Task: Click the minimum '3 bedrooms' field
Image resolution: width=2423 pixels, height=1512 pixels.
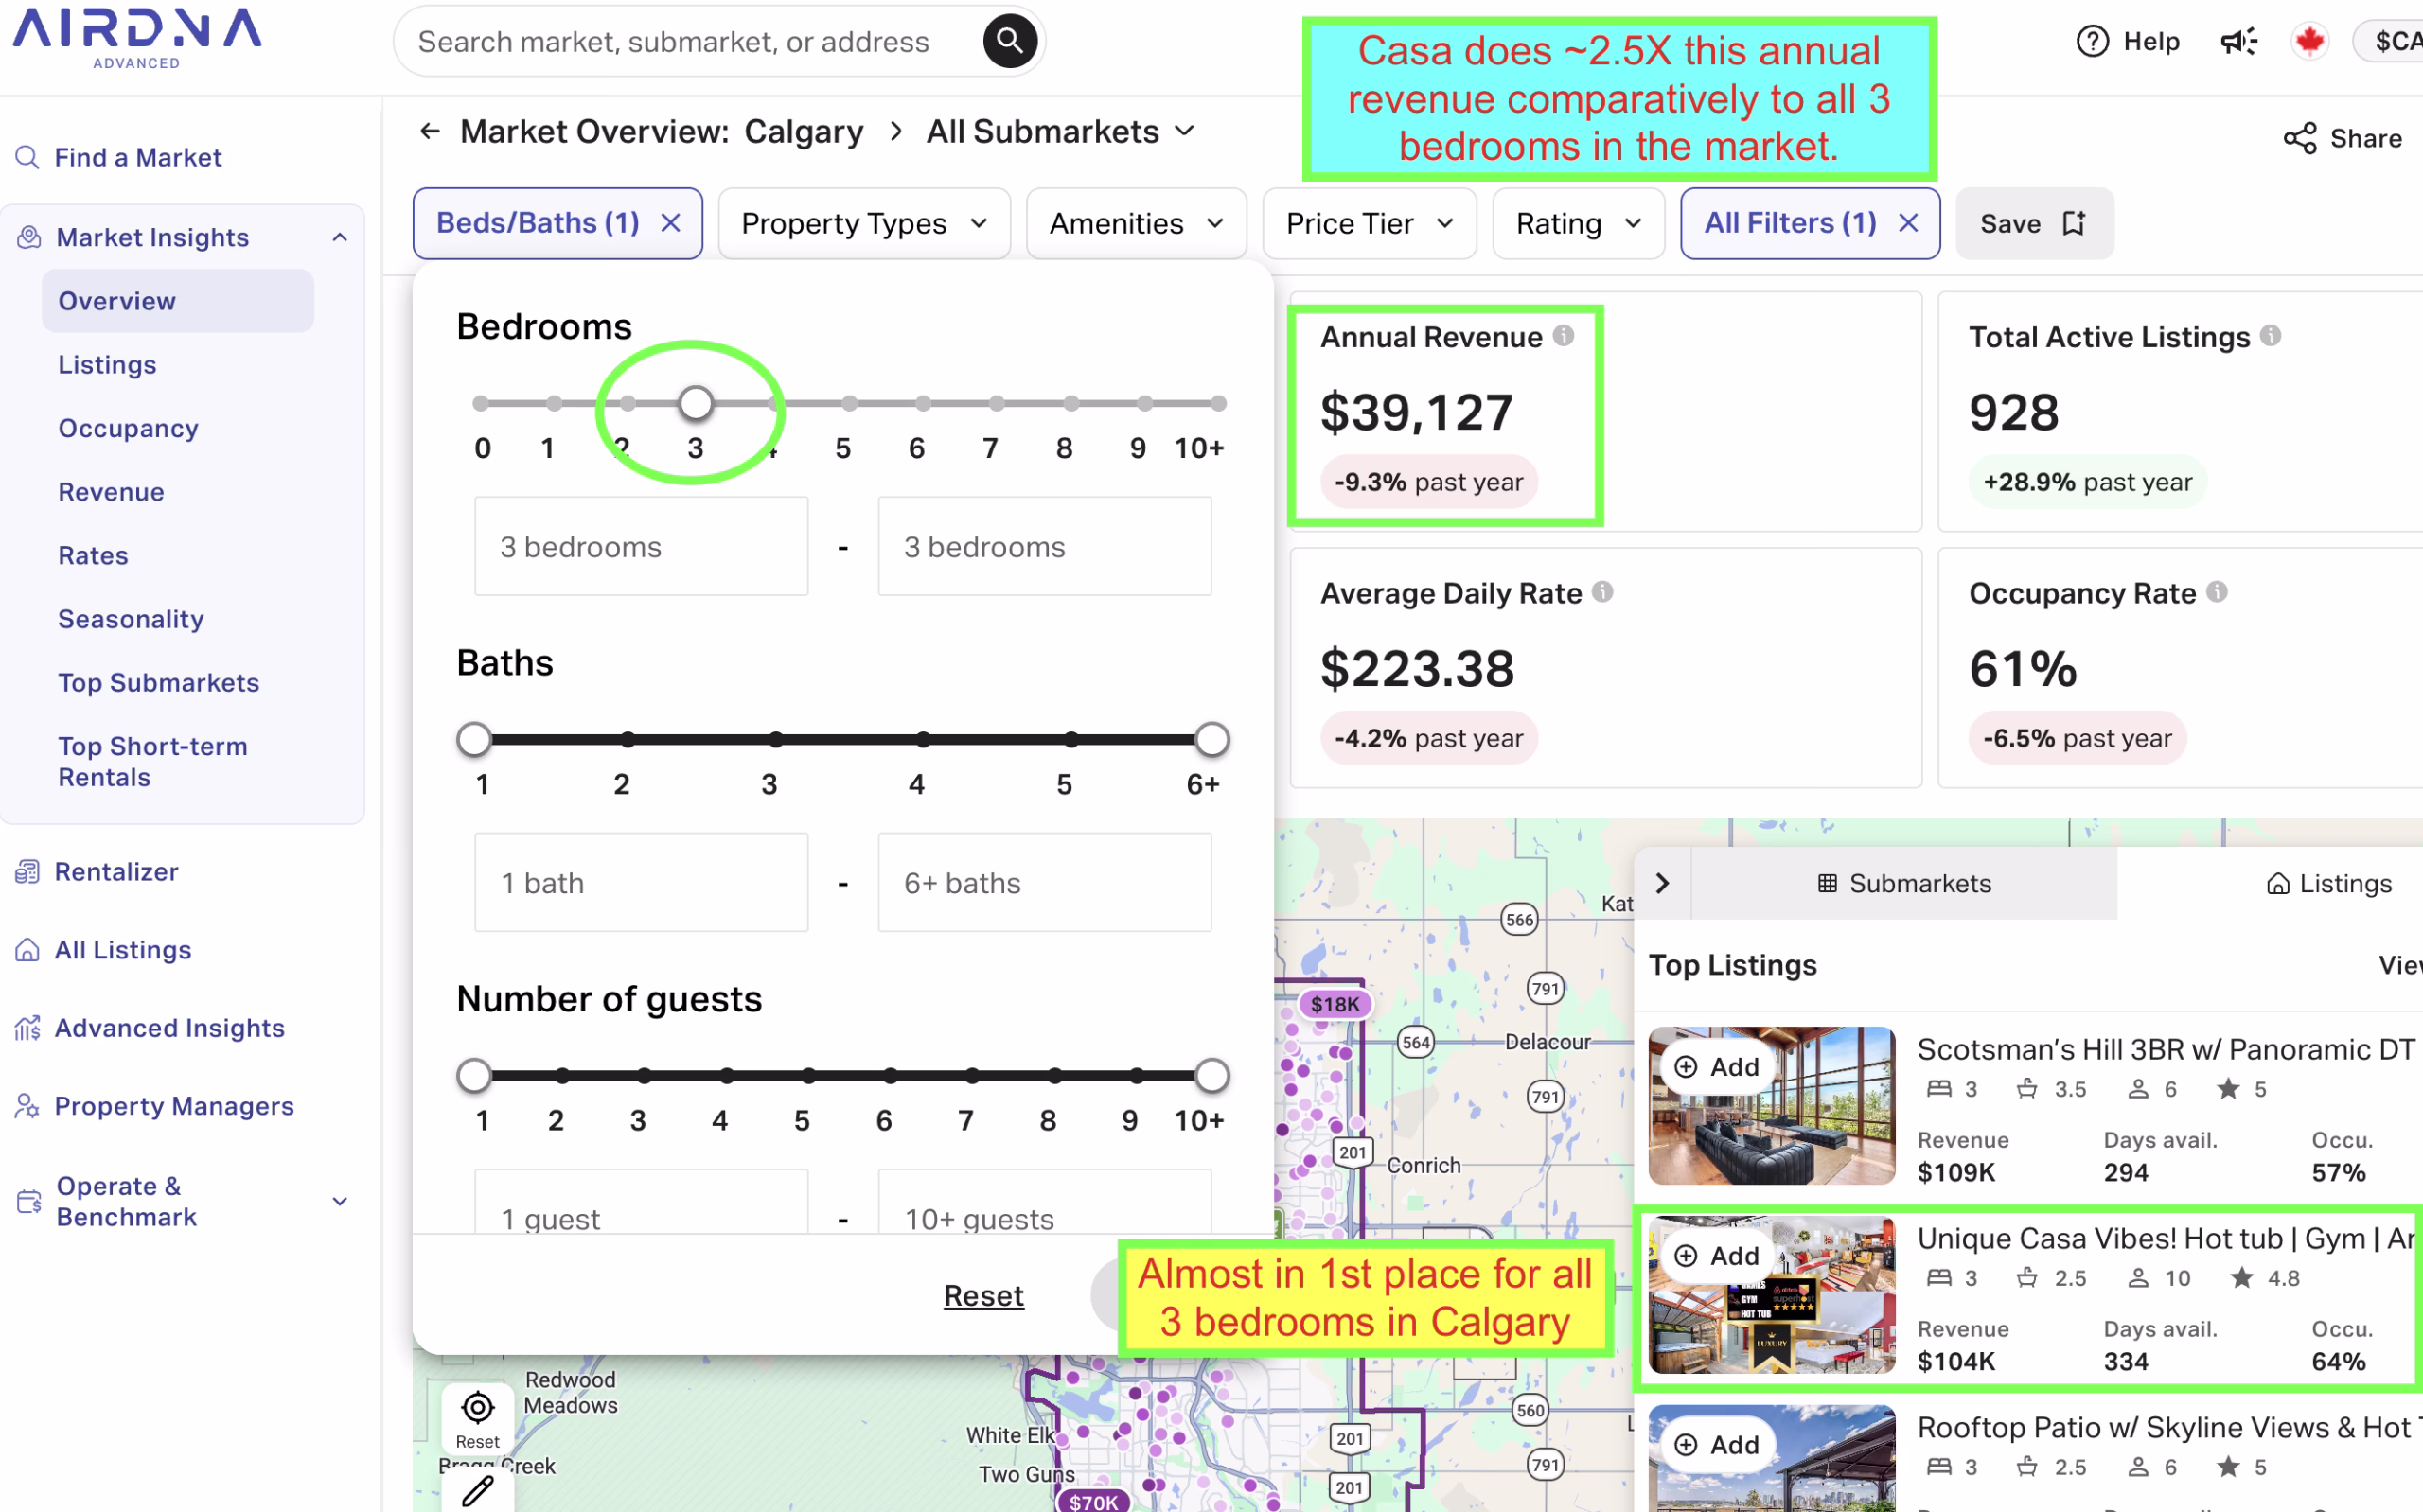Action: [641, 547]
